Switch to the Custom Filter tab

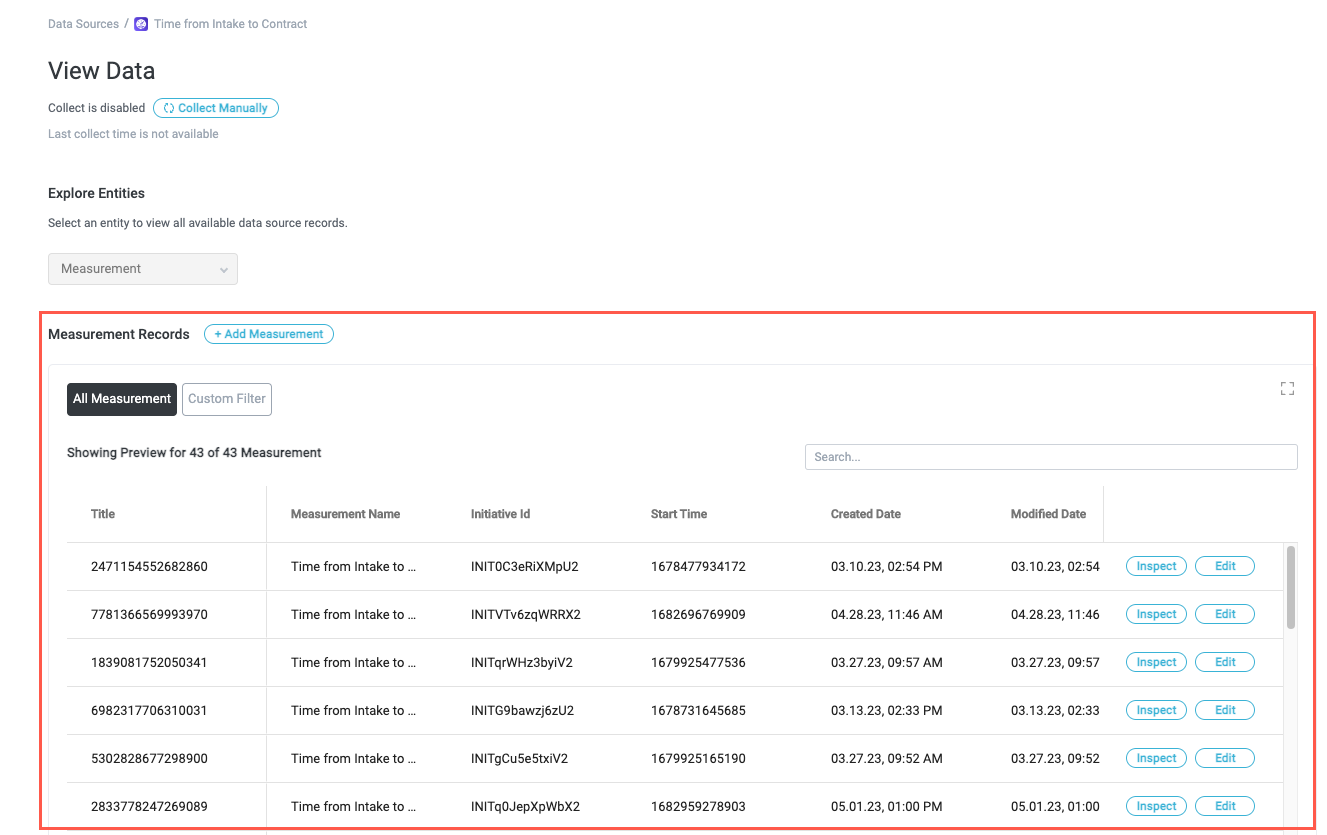click(227, 399)
